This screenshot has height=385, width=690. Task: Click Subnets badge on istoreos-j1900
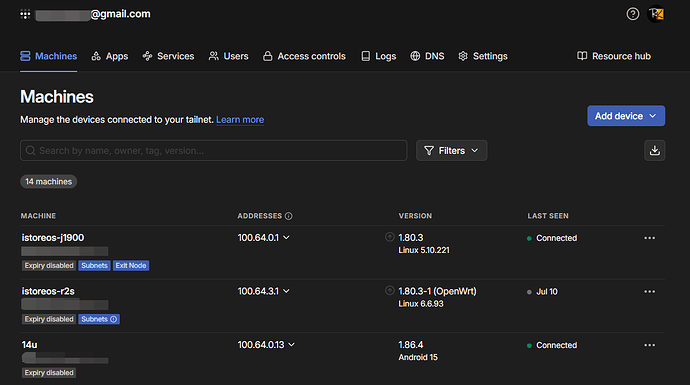coord(94,266)
